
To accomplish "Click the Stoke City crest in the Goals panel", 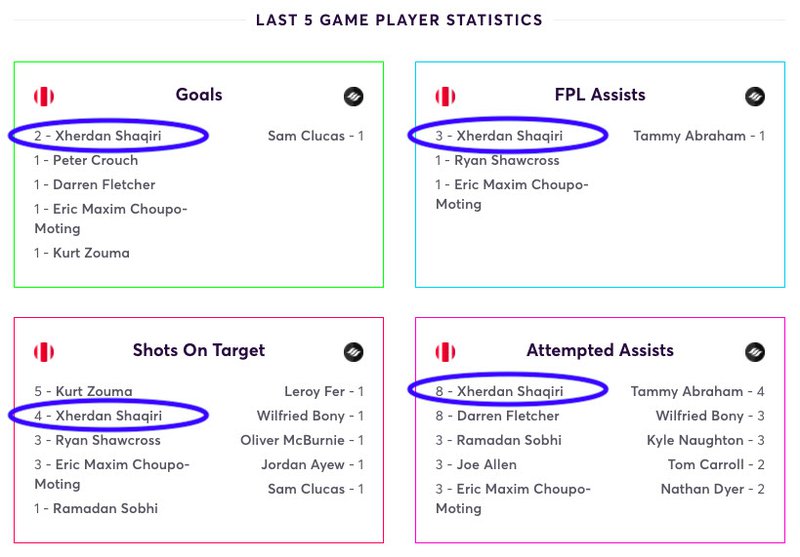I will pyautogui.click(x=44, y=96).
